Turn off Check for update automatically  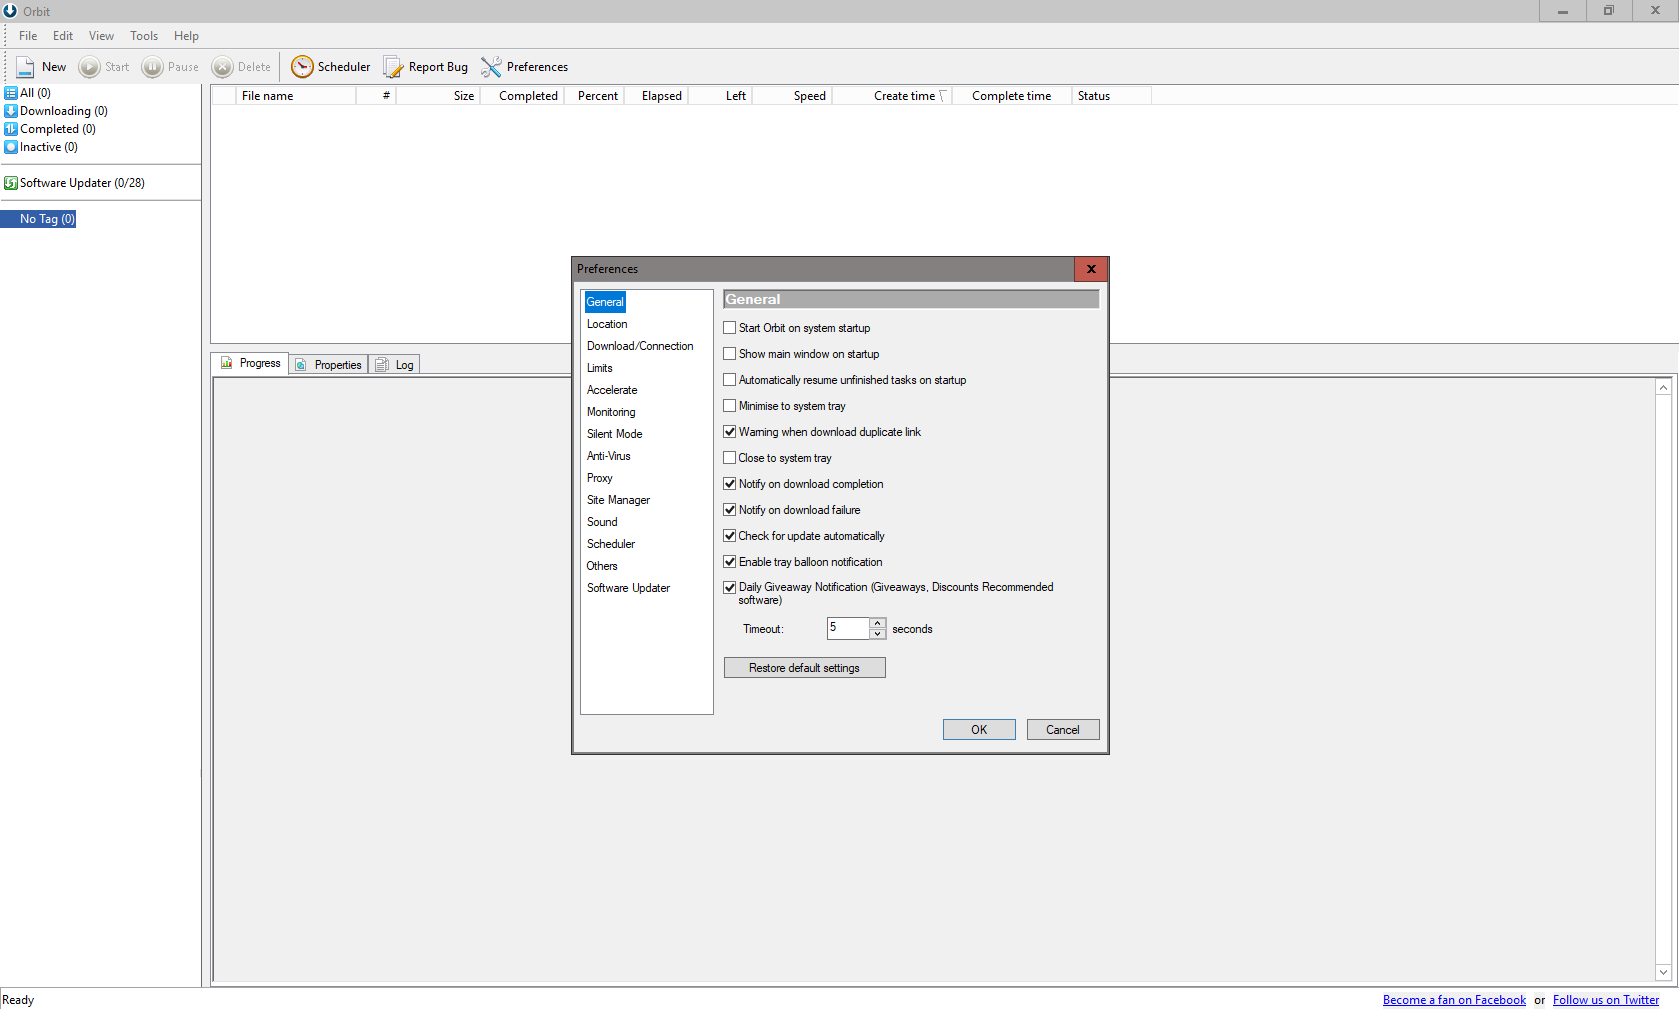coord(730,536)
